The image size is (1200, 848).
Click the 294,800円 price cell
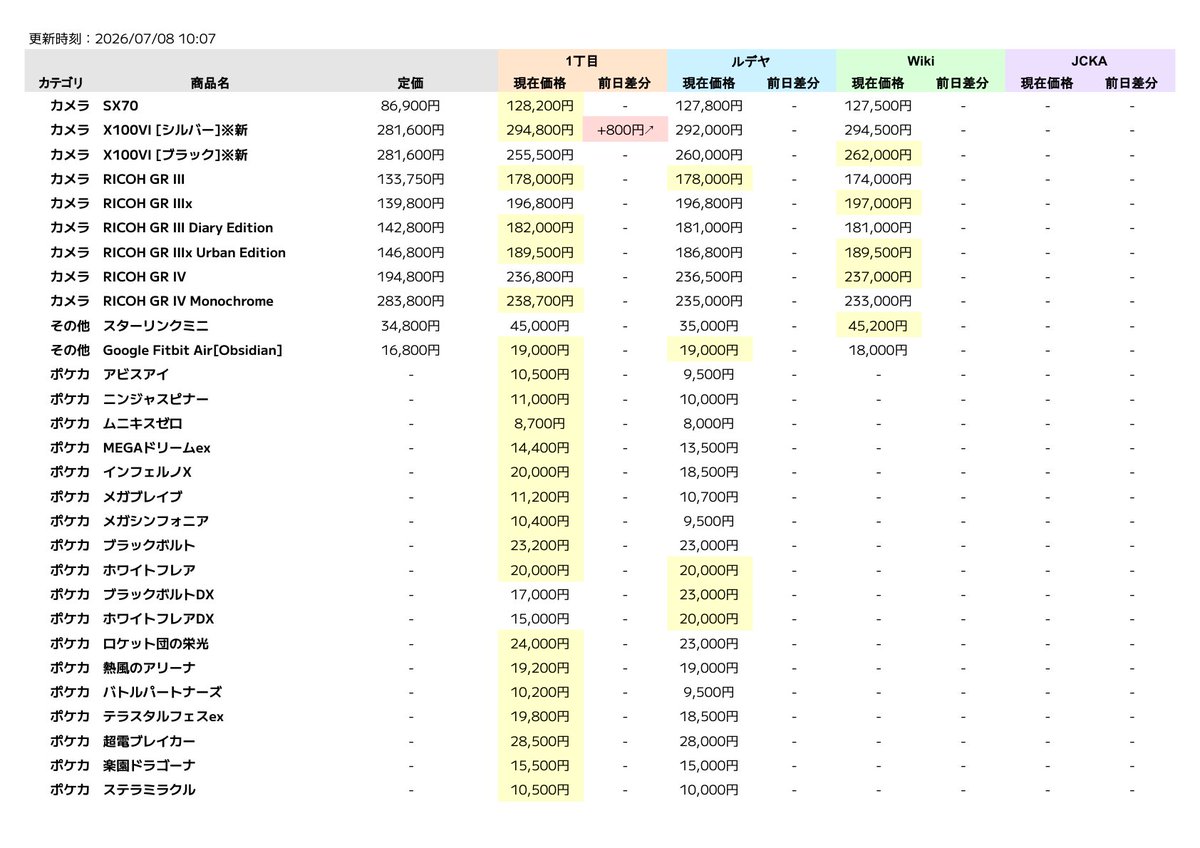(x=541, y=130)
